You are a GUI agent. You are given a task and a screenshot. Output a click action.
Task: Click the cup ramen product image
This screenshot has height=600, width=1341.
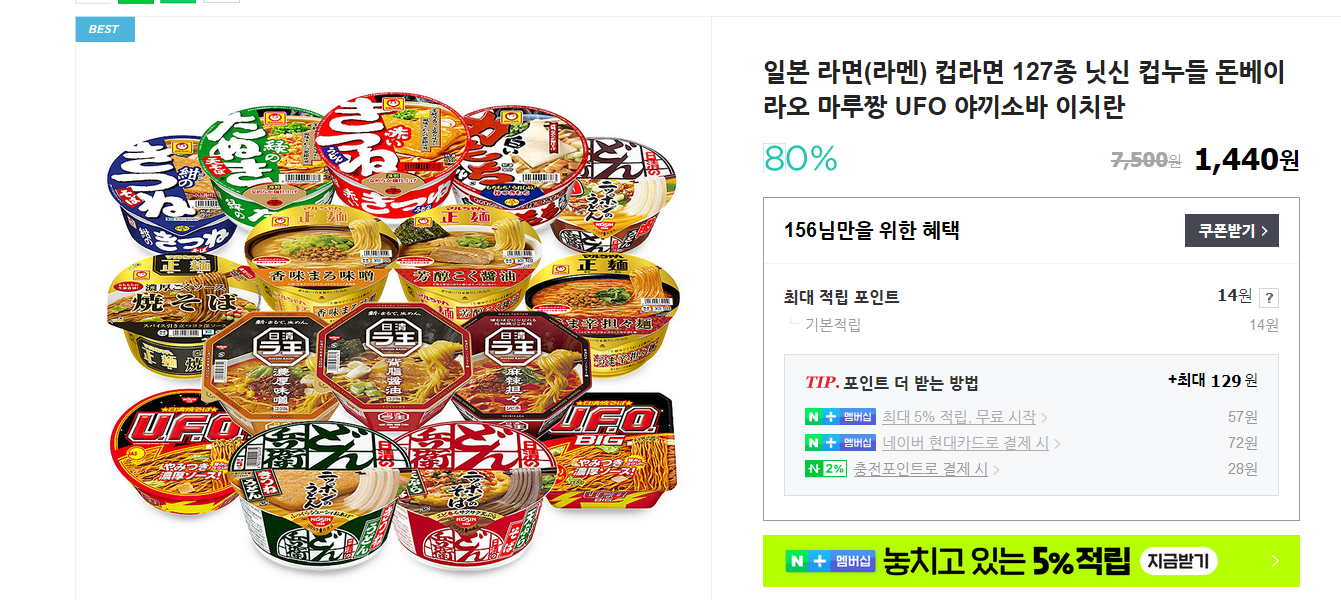click(392, 335)
